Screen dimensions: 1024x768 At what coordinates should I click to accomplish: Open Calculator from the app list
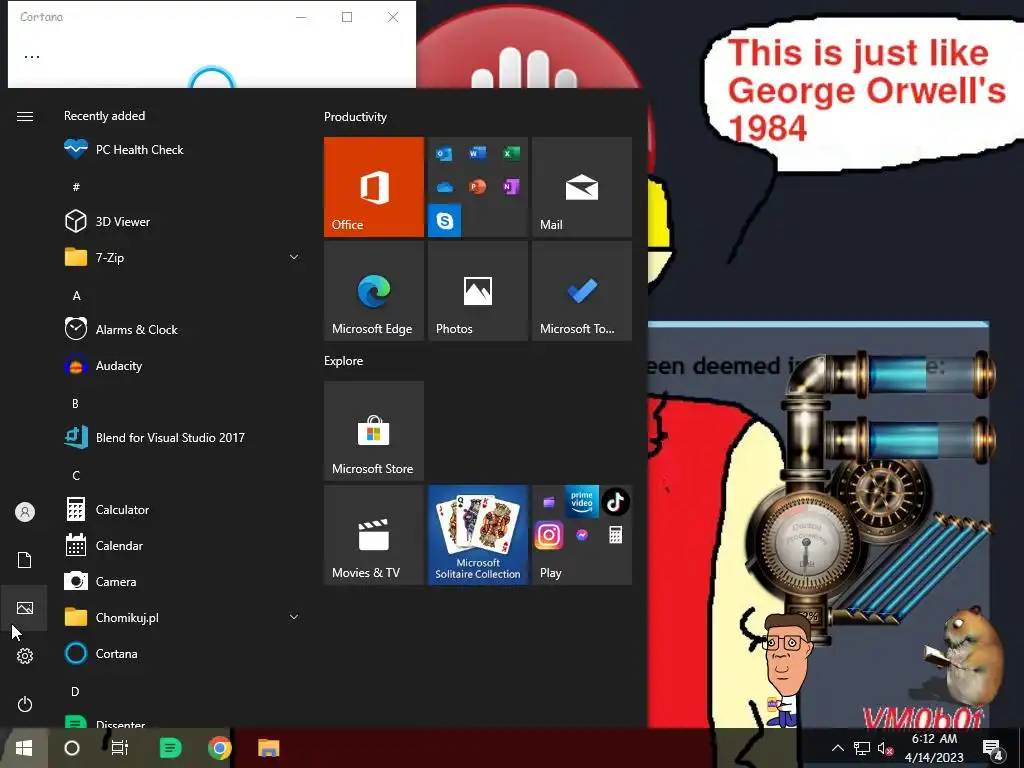(183, 509)
